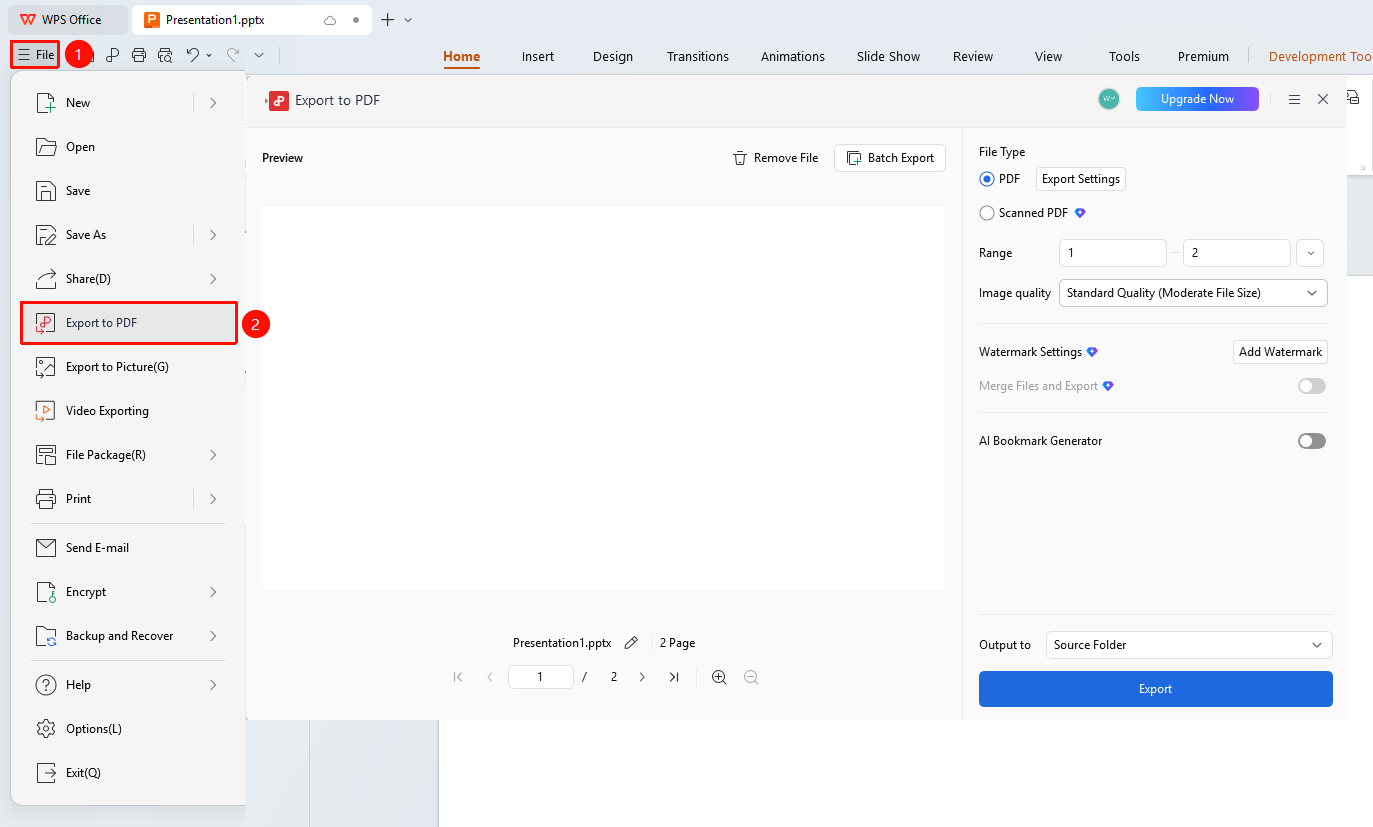Click the current page number field
The width and height of the screenshot is (1373, 827).
[541, 677]
